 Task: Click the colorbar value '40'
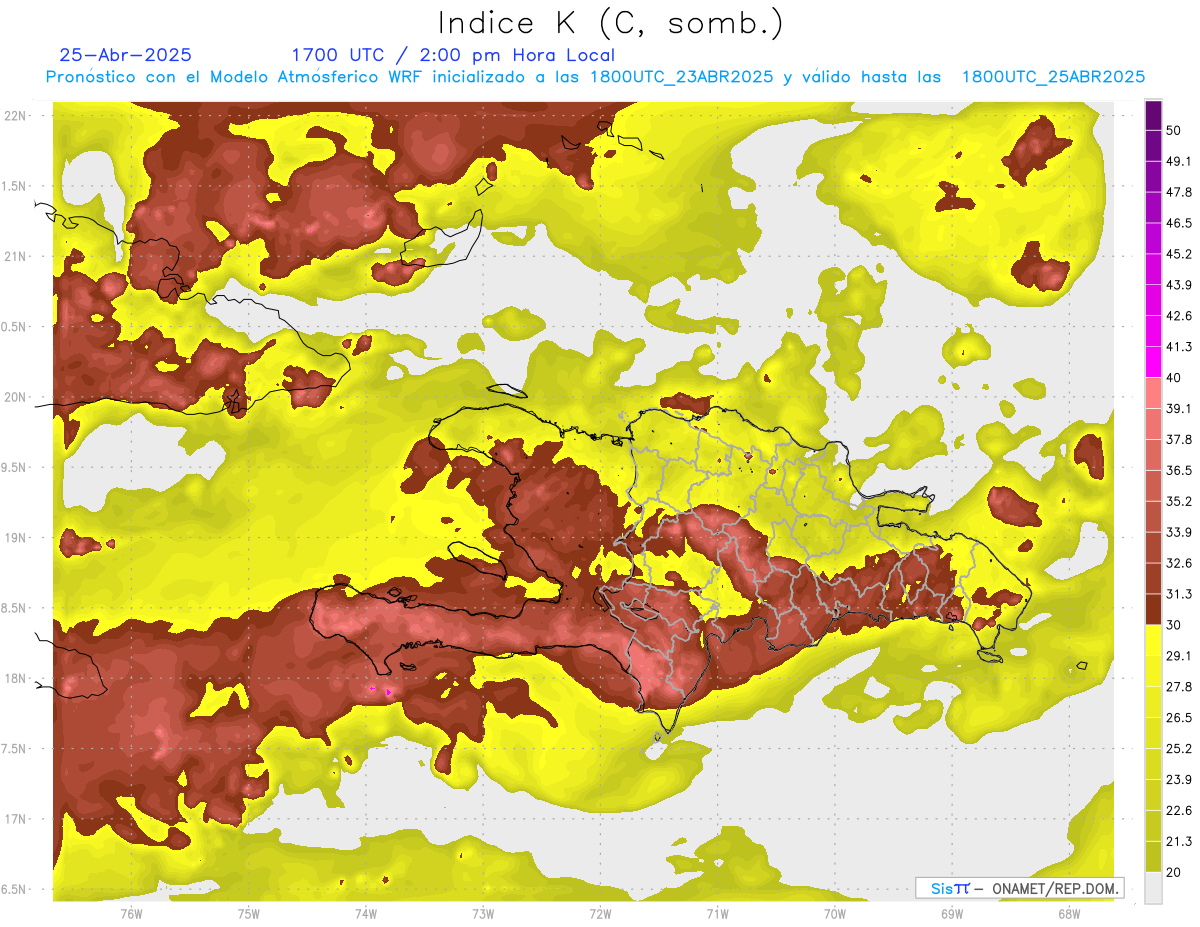(1175, 378)
